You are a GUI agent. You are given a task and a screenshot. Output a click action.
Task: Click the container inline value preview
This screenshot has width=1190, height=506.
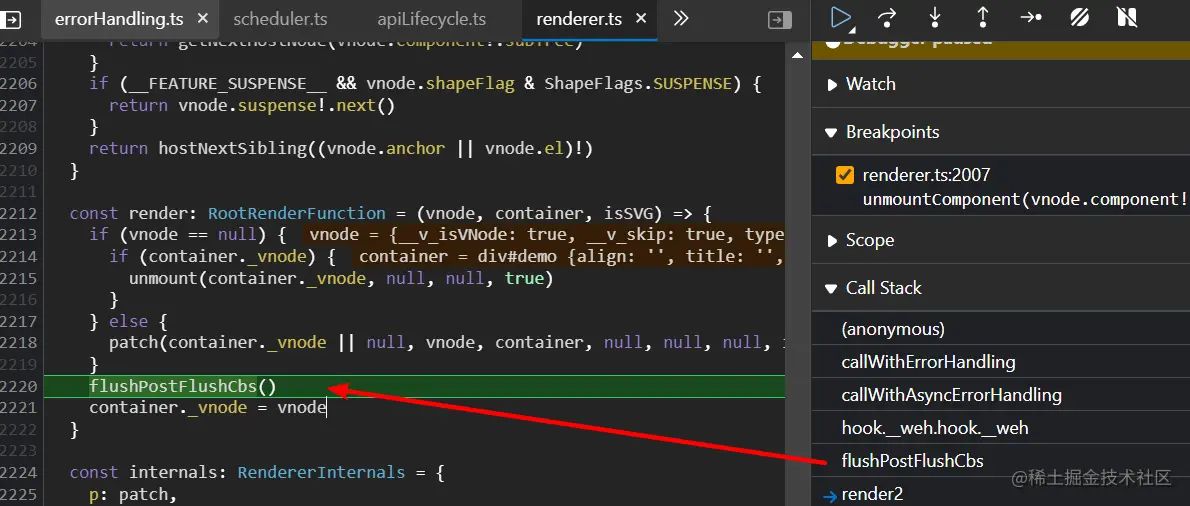(570, 256)
